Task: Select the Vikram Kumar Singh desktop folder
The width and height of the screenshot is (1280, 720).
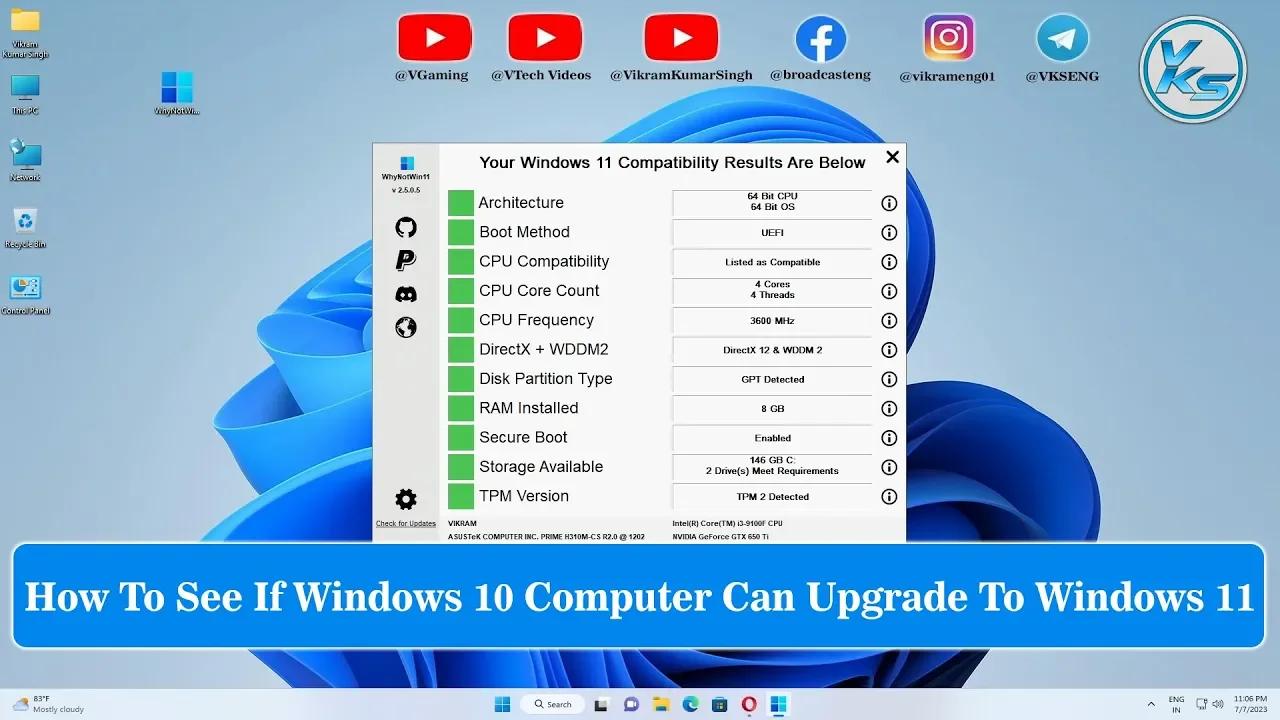Action: pyautogui.click(x=25, y=33)
